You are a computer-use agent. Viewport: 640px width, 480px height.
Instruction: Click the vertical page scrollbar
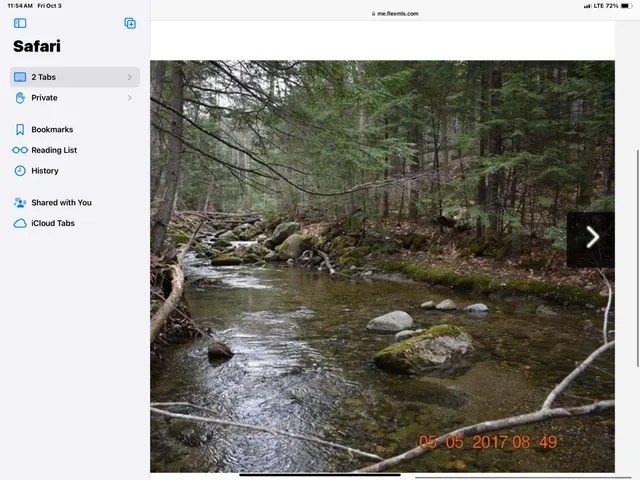(x=638, y=258)
